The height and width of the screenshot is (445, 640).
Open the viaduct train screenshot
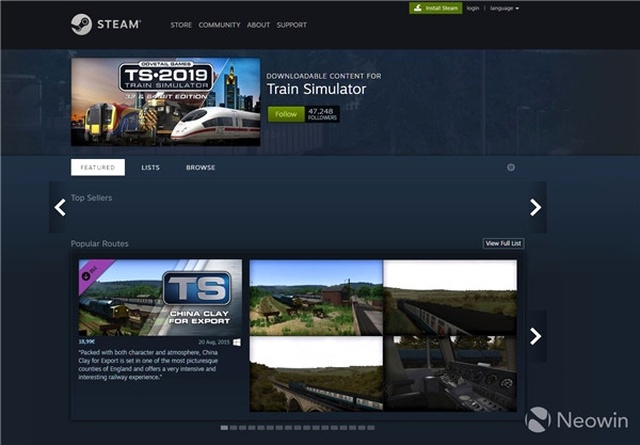(316, 374)
